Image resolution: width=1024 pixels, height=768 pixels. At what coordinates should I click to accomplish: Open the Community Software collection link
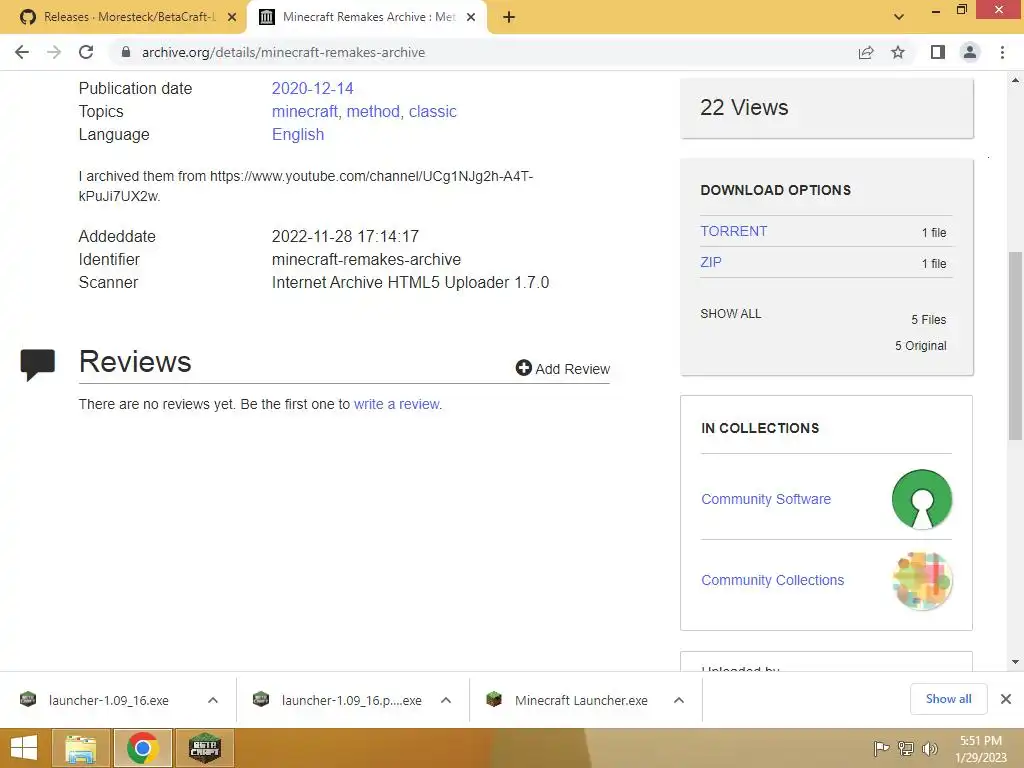(766, 499)
